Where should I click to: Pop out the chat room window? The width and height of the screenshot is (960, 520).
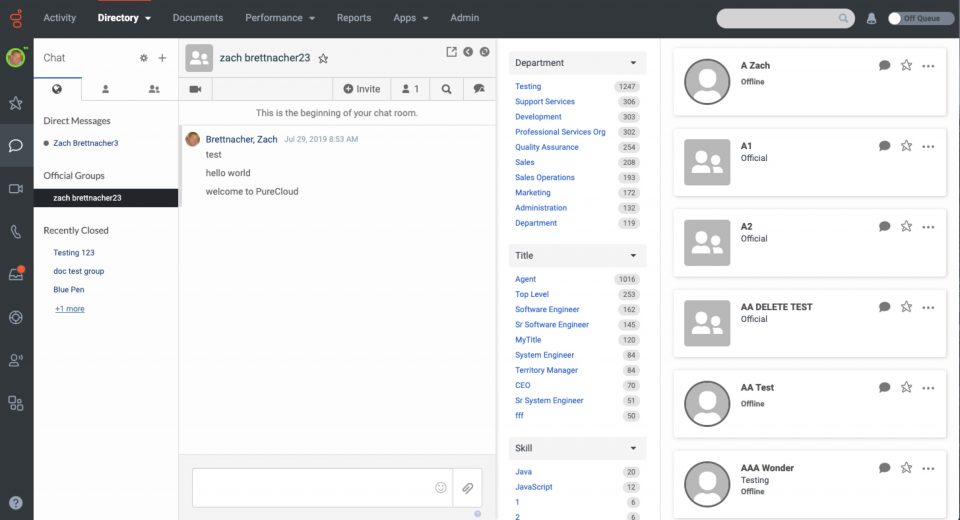pyautogui.click(x=451, y=52)
